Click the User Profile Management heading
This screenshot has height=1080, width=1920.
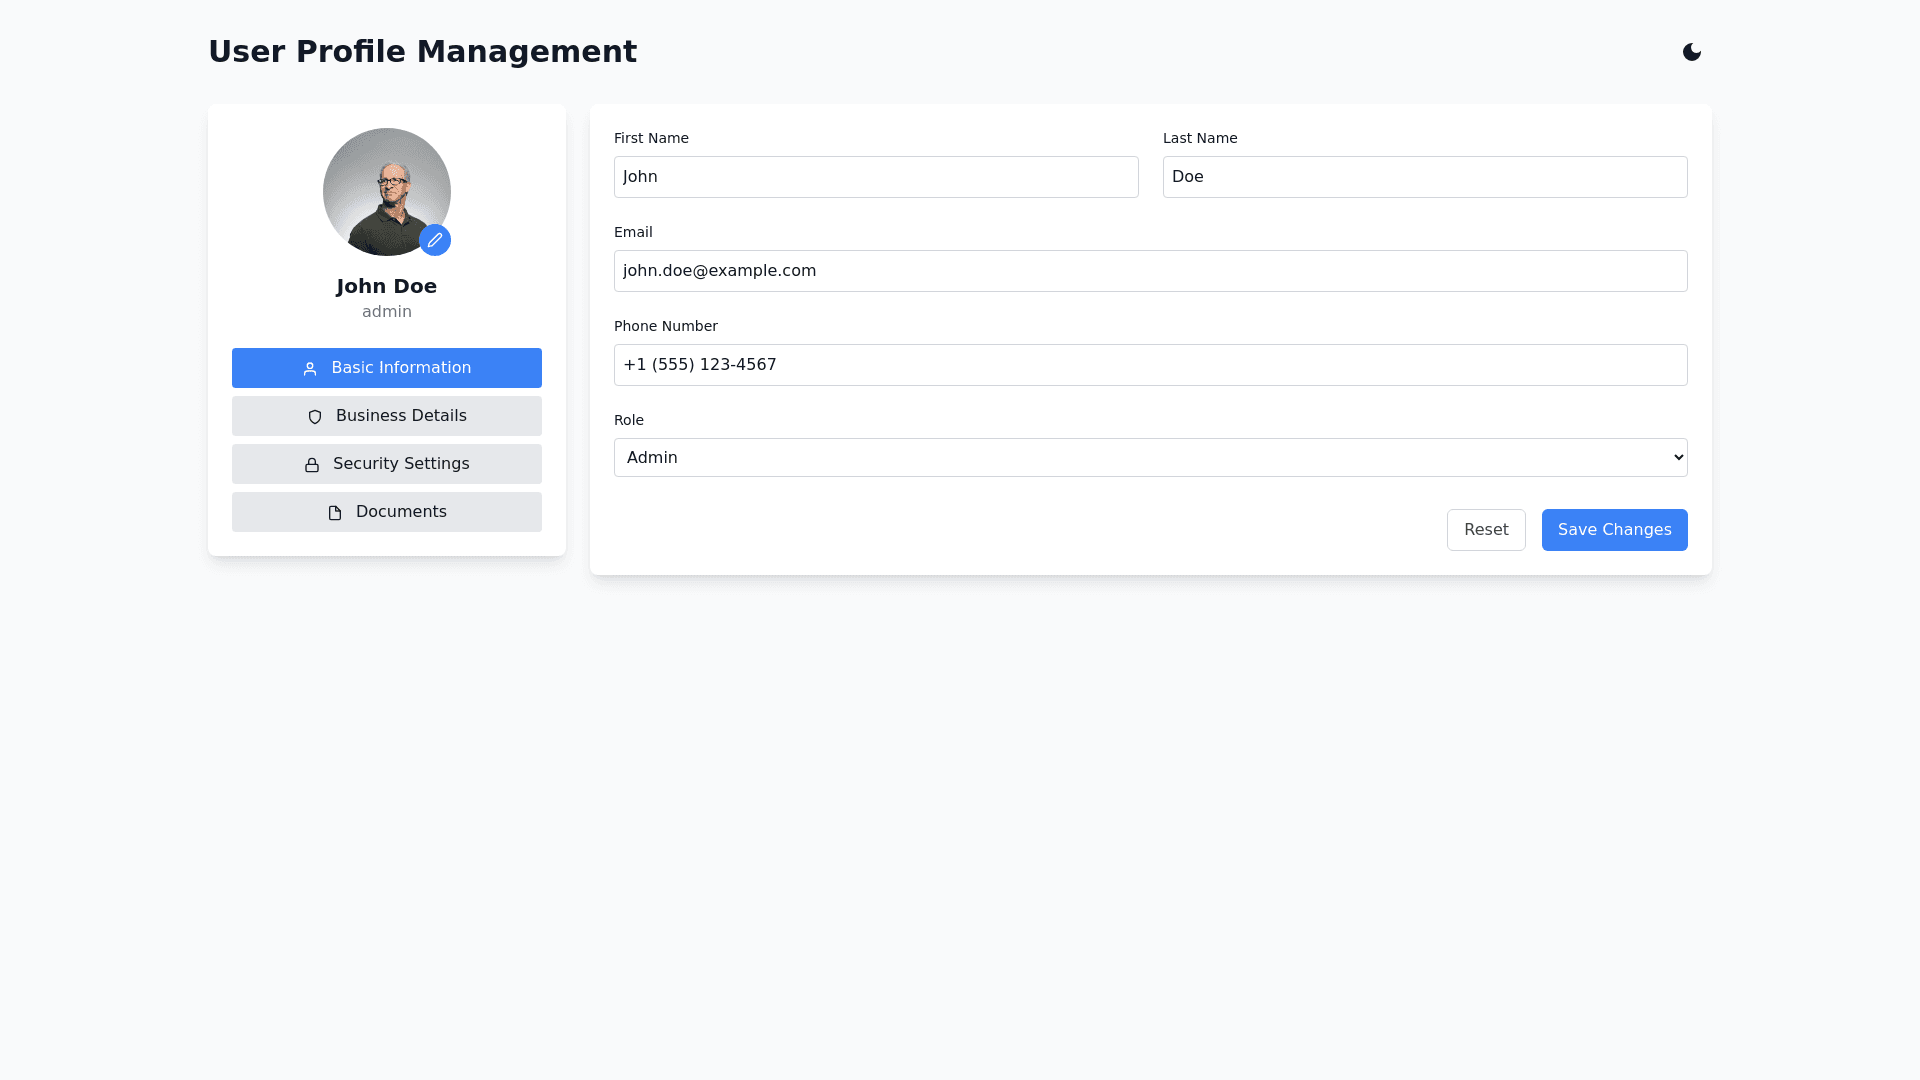tap(422, 52)
